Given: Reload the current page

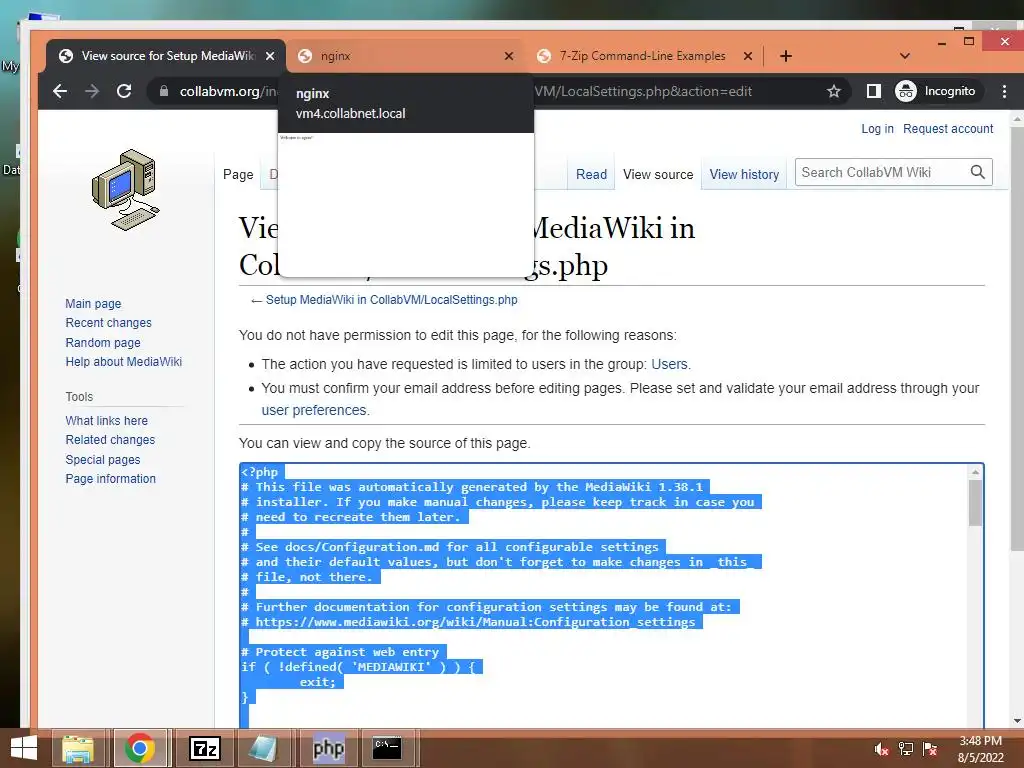Looking at the screenshot, I should click(x=124, y=91).
